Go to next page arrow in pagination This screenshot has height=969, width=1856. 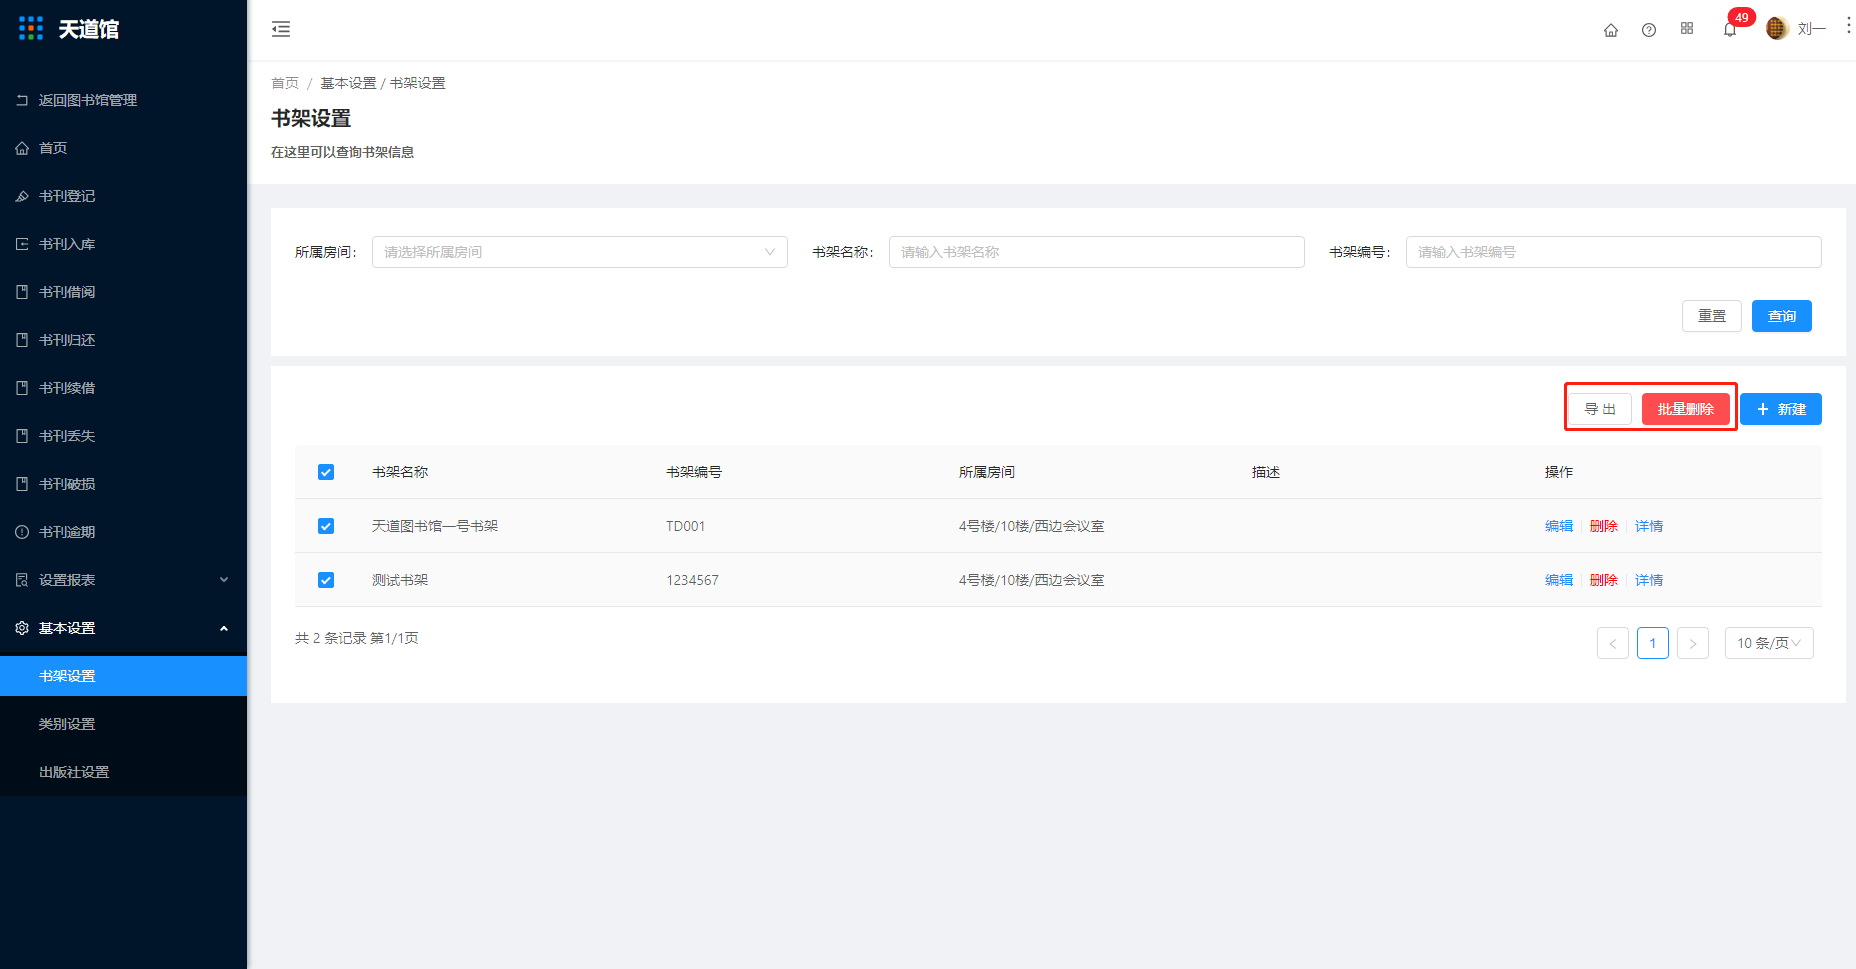tap(1693, 643)
